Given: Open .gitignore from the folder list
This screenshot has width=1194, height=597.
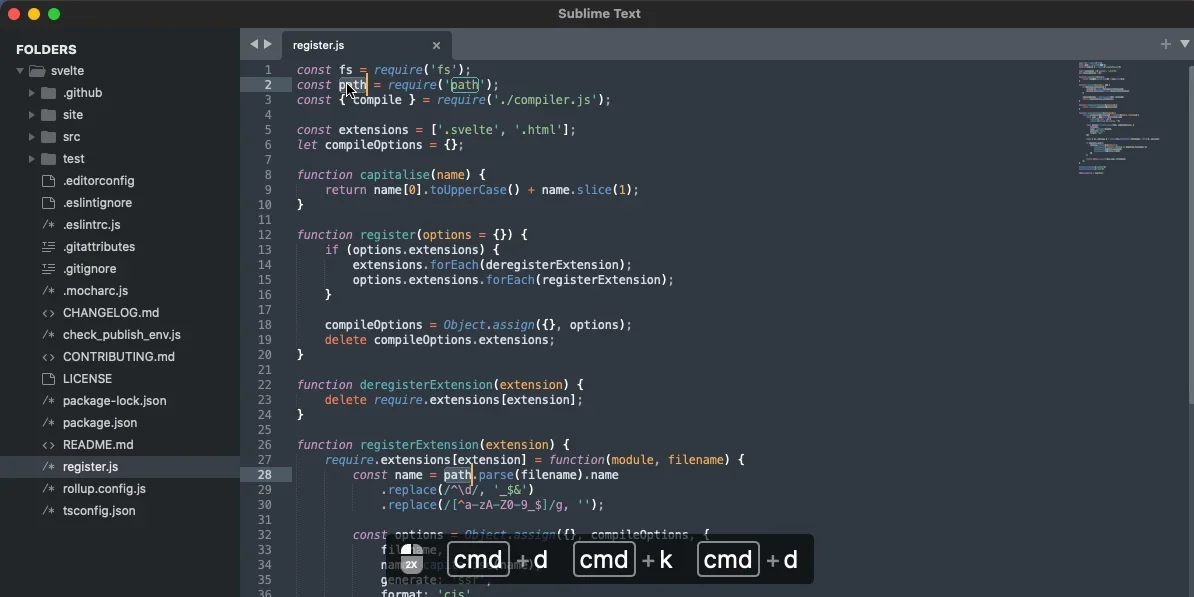Looking at the screenshot, I should [91, 270].
